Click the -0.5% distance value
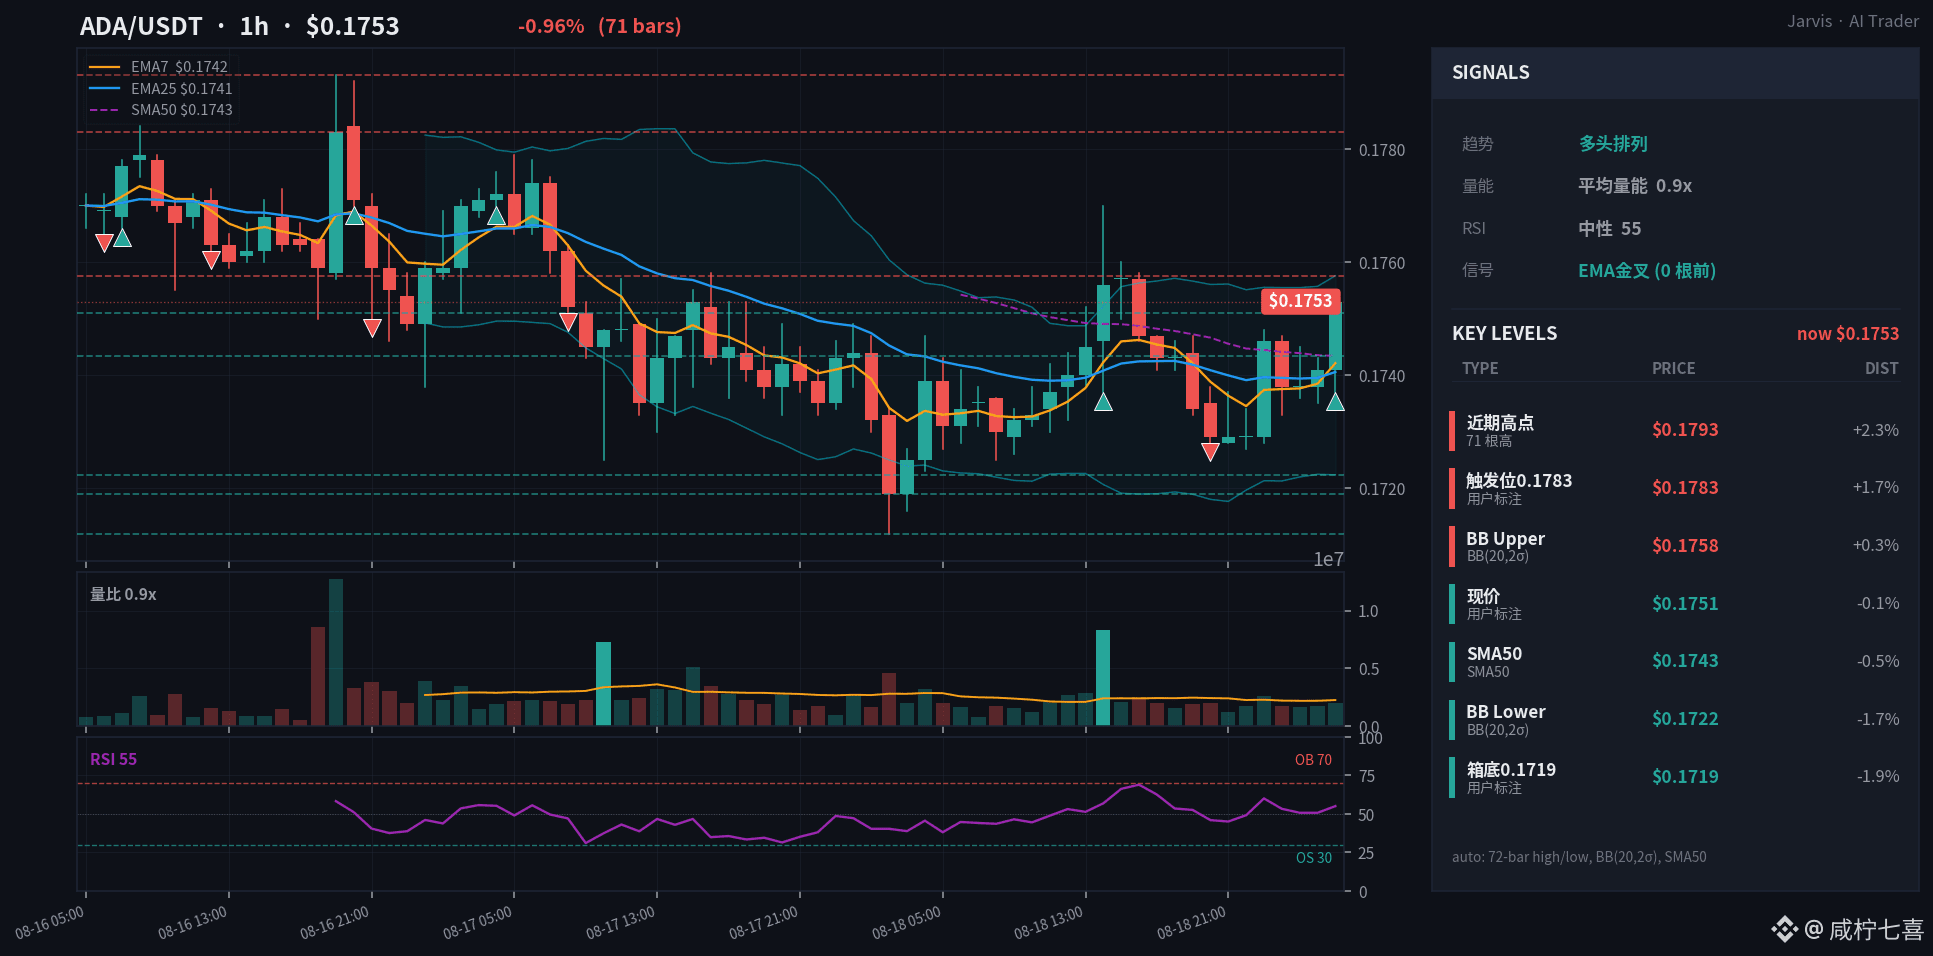Image resolution: width=1933 pixels, height=956 pixels. [x=1878, y=661]
